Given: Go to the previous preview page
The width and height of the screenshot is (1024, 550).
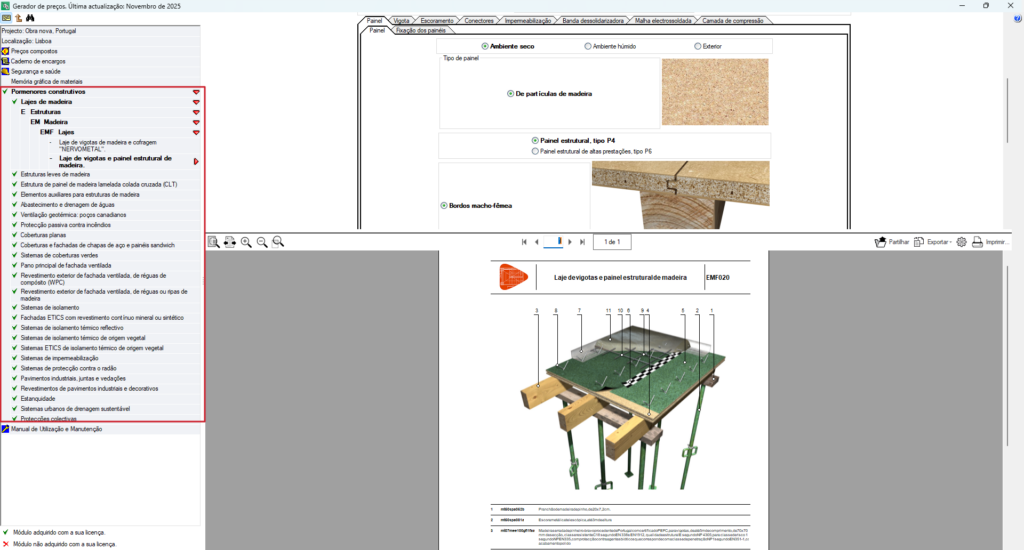Looking at the screenshot, I should pyautogui.click(x=537, y=242).
